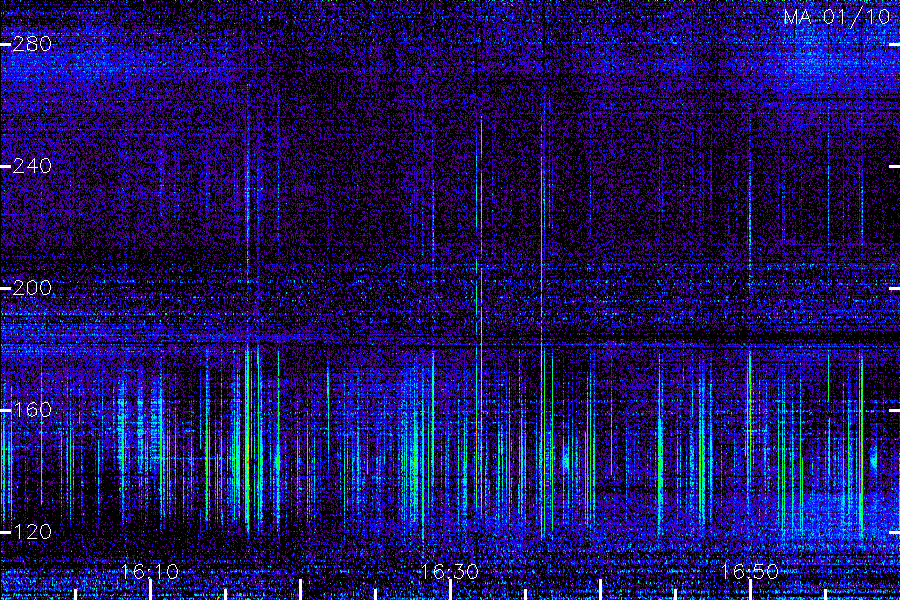The width and height of the screenshot is (900, 600).
Task: Click the 16:10 time label
Action: click(x=150, y=571)
